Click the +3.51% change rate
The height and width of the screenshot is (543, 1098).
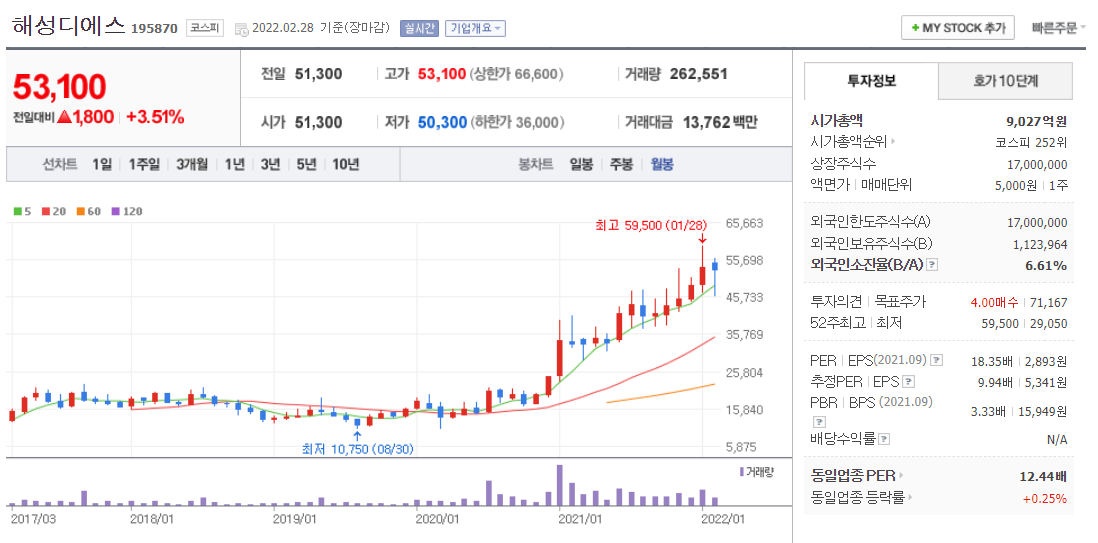click(155, 117)
